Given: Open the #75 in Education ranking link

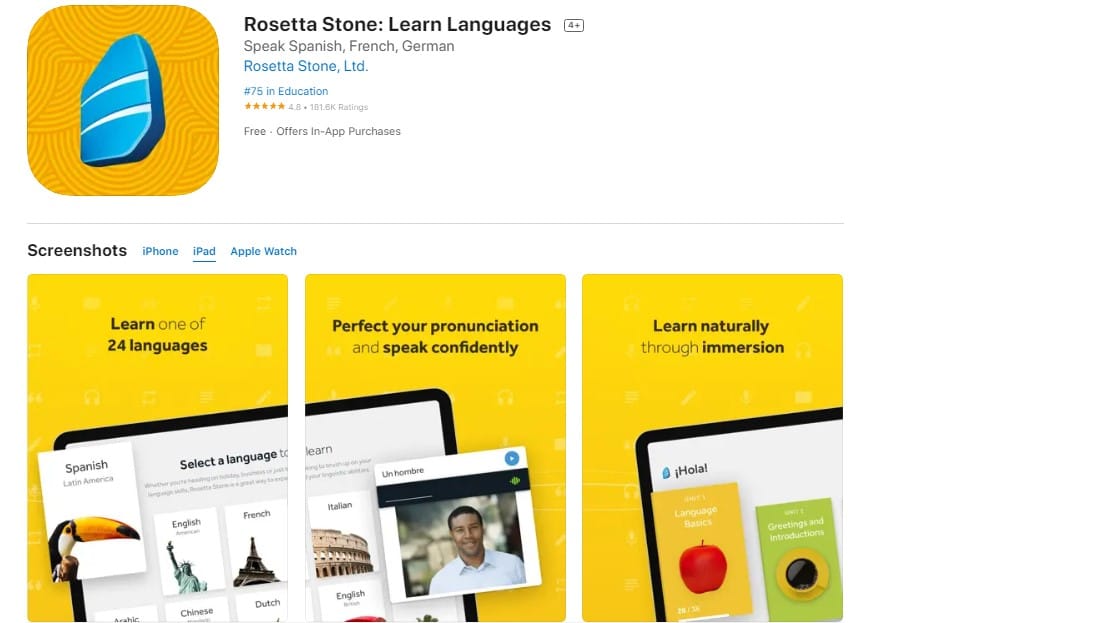Looking at the screenshot, I should (x=286, y=91).
